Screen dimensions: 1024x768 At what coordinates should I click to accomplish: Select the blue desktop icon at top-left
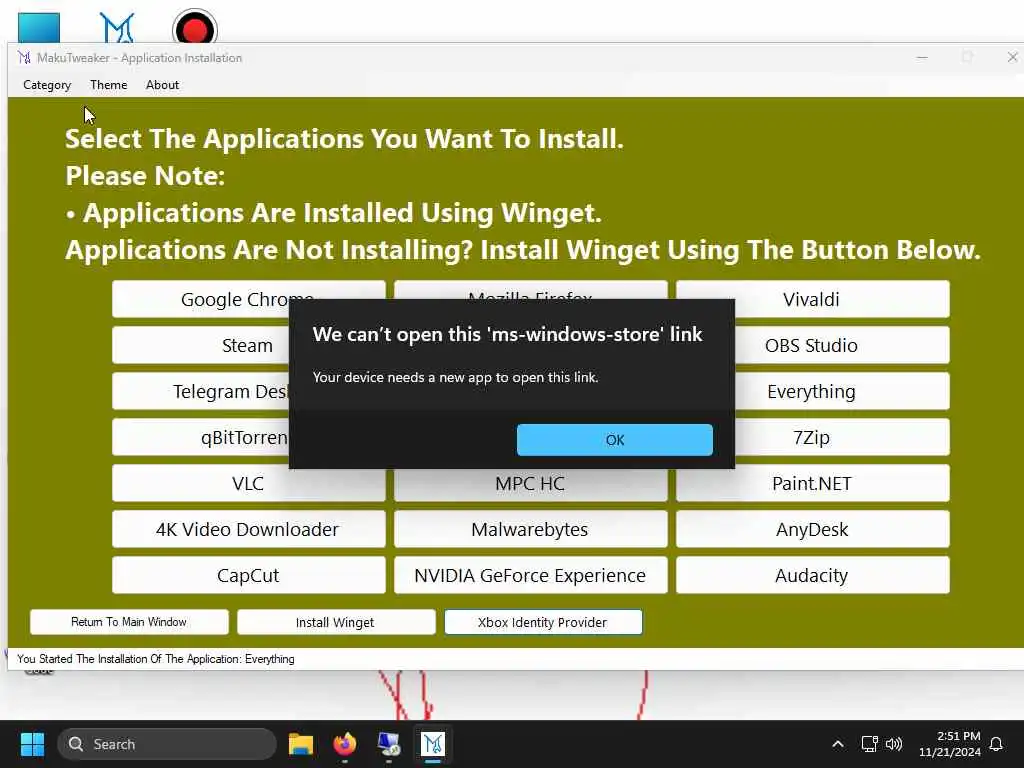pyautogui.click(x=39, y=27)
